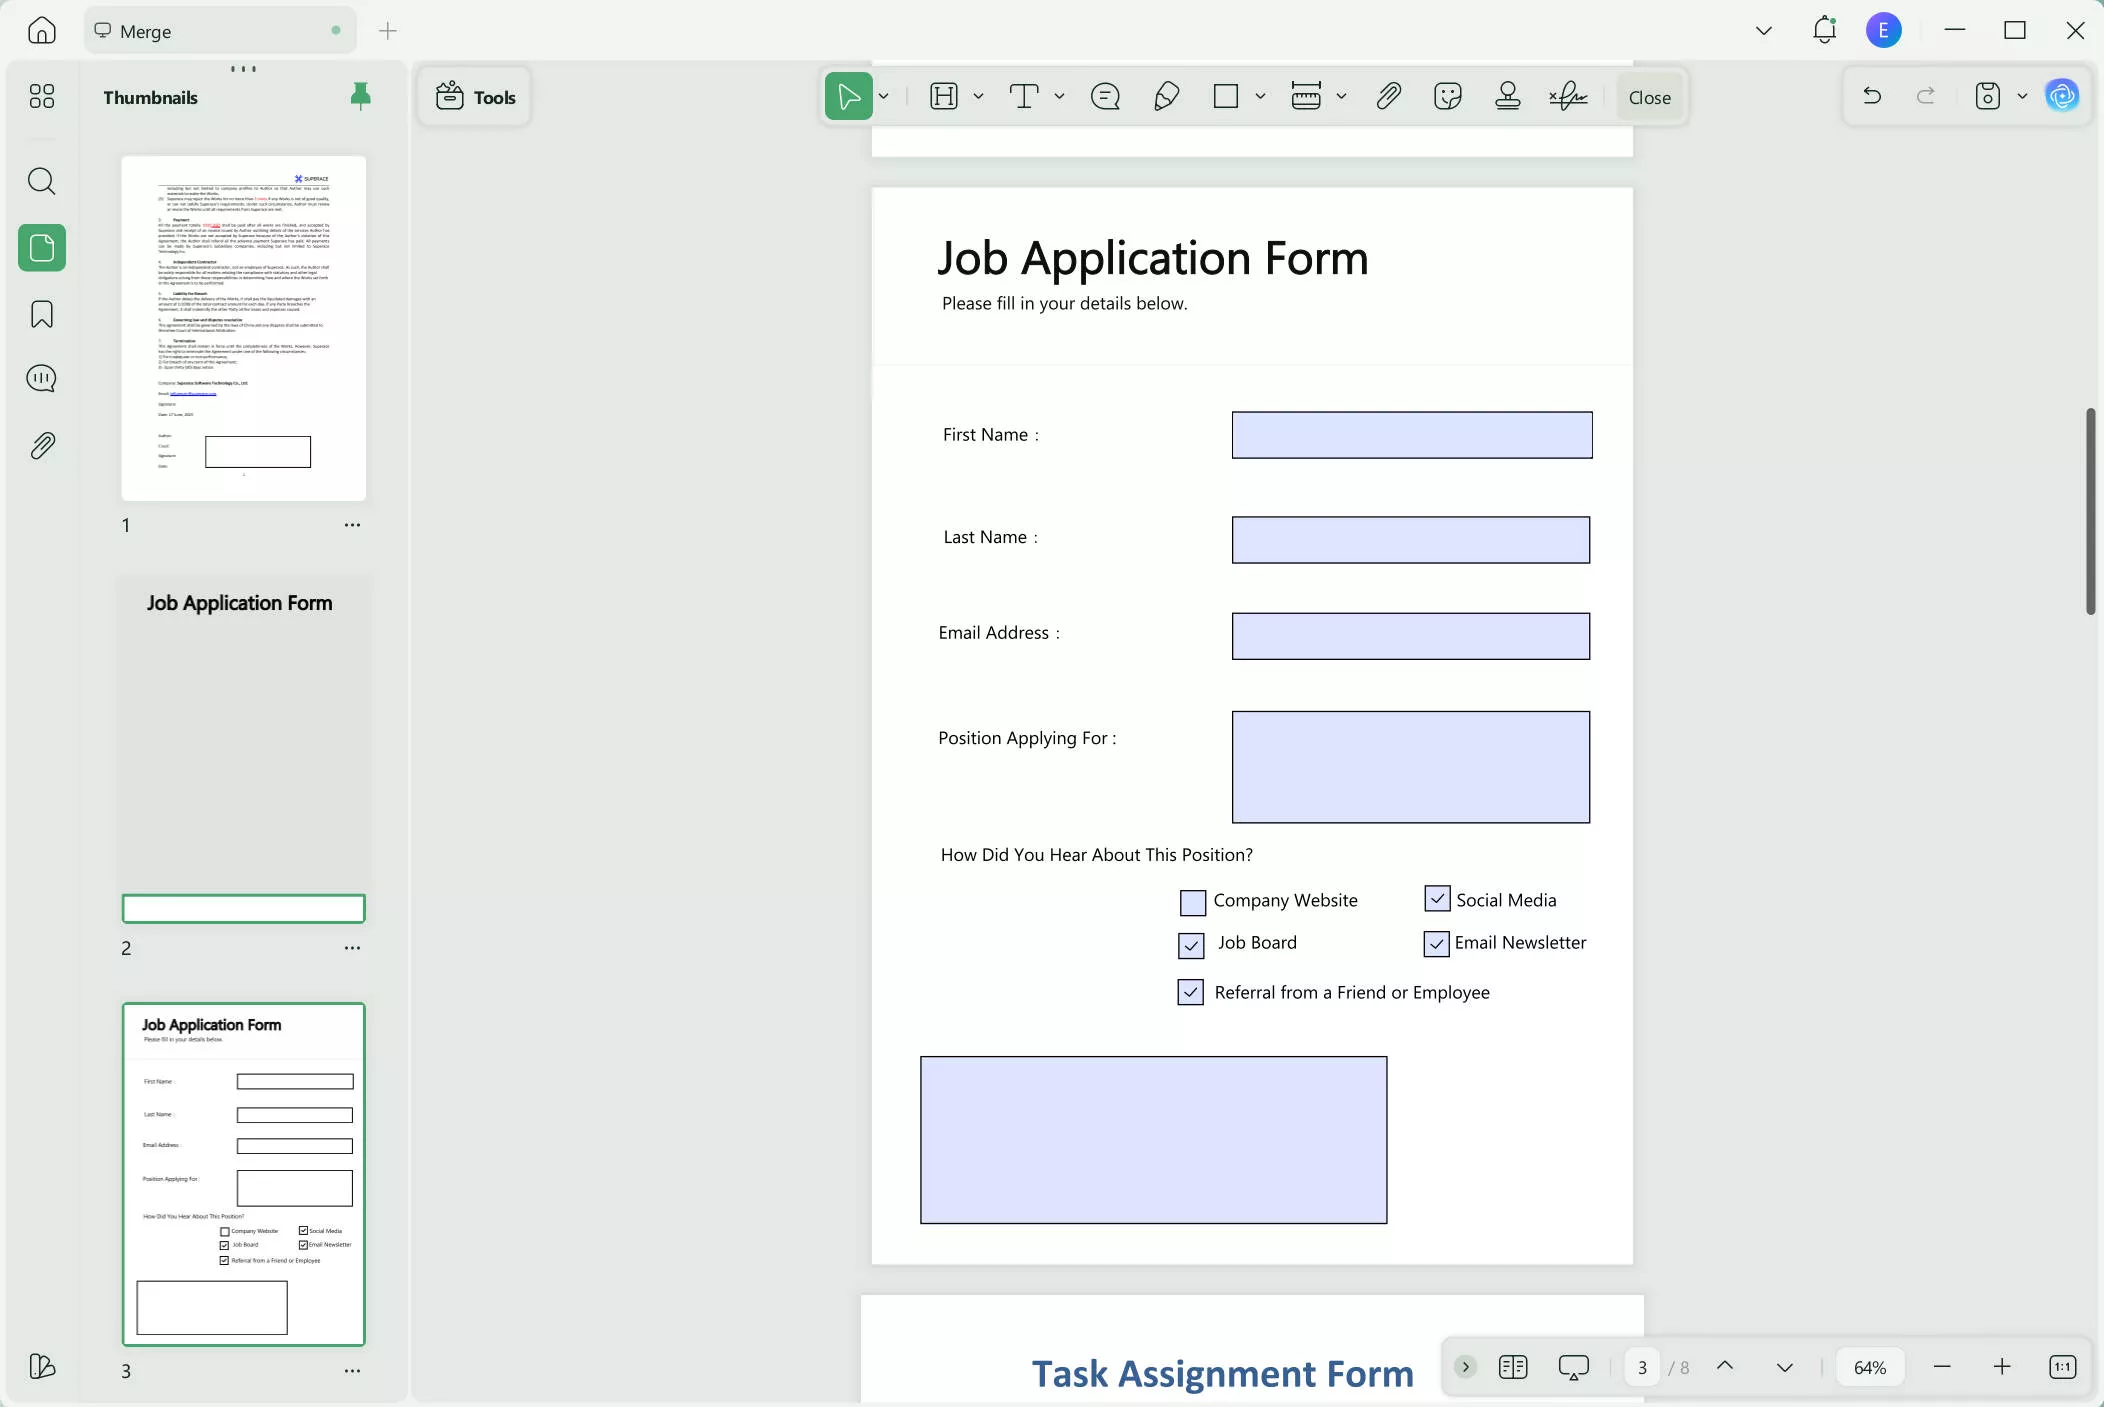The image size is (2104, 1407).
Task: Attach a file with the paperclip tool
Action: pyautogui.click(x=1388, y=96)
